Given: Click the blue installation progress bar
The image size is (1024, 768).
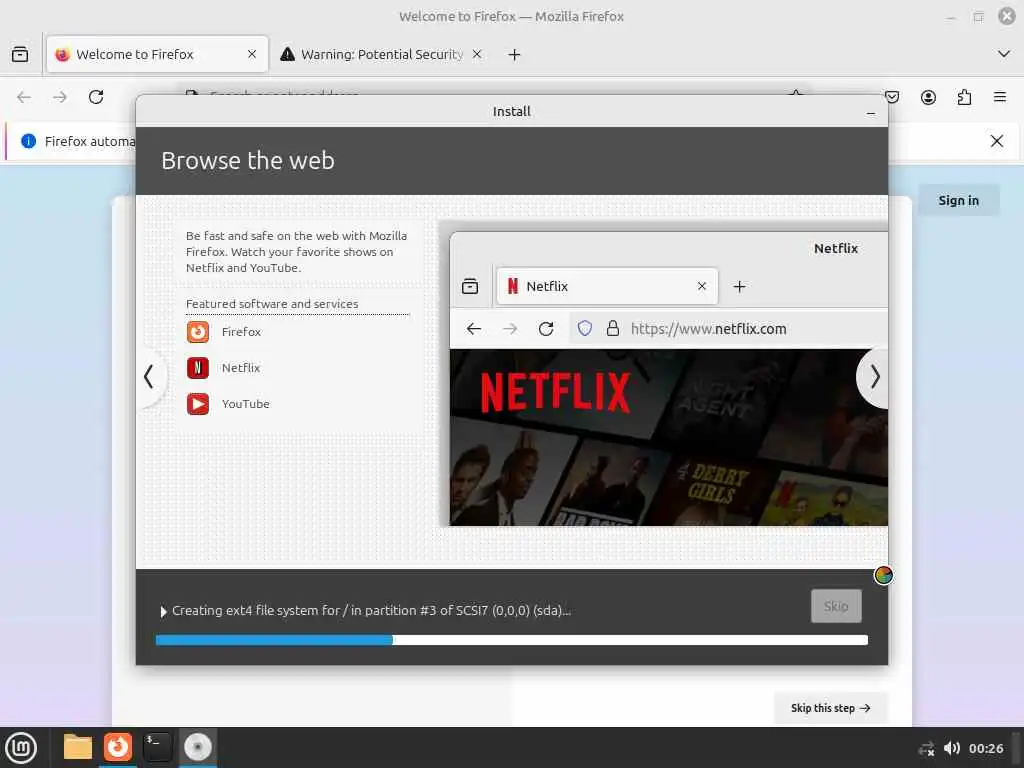Looking at the screenshot, I should [512, 640].
